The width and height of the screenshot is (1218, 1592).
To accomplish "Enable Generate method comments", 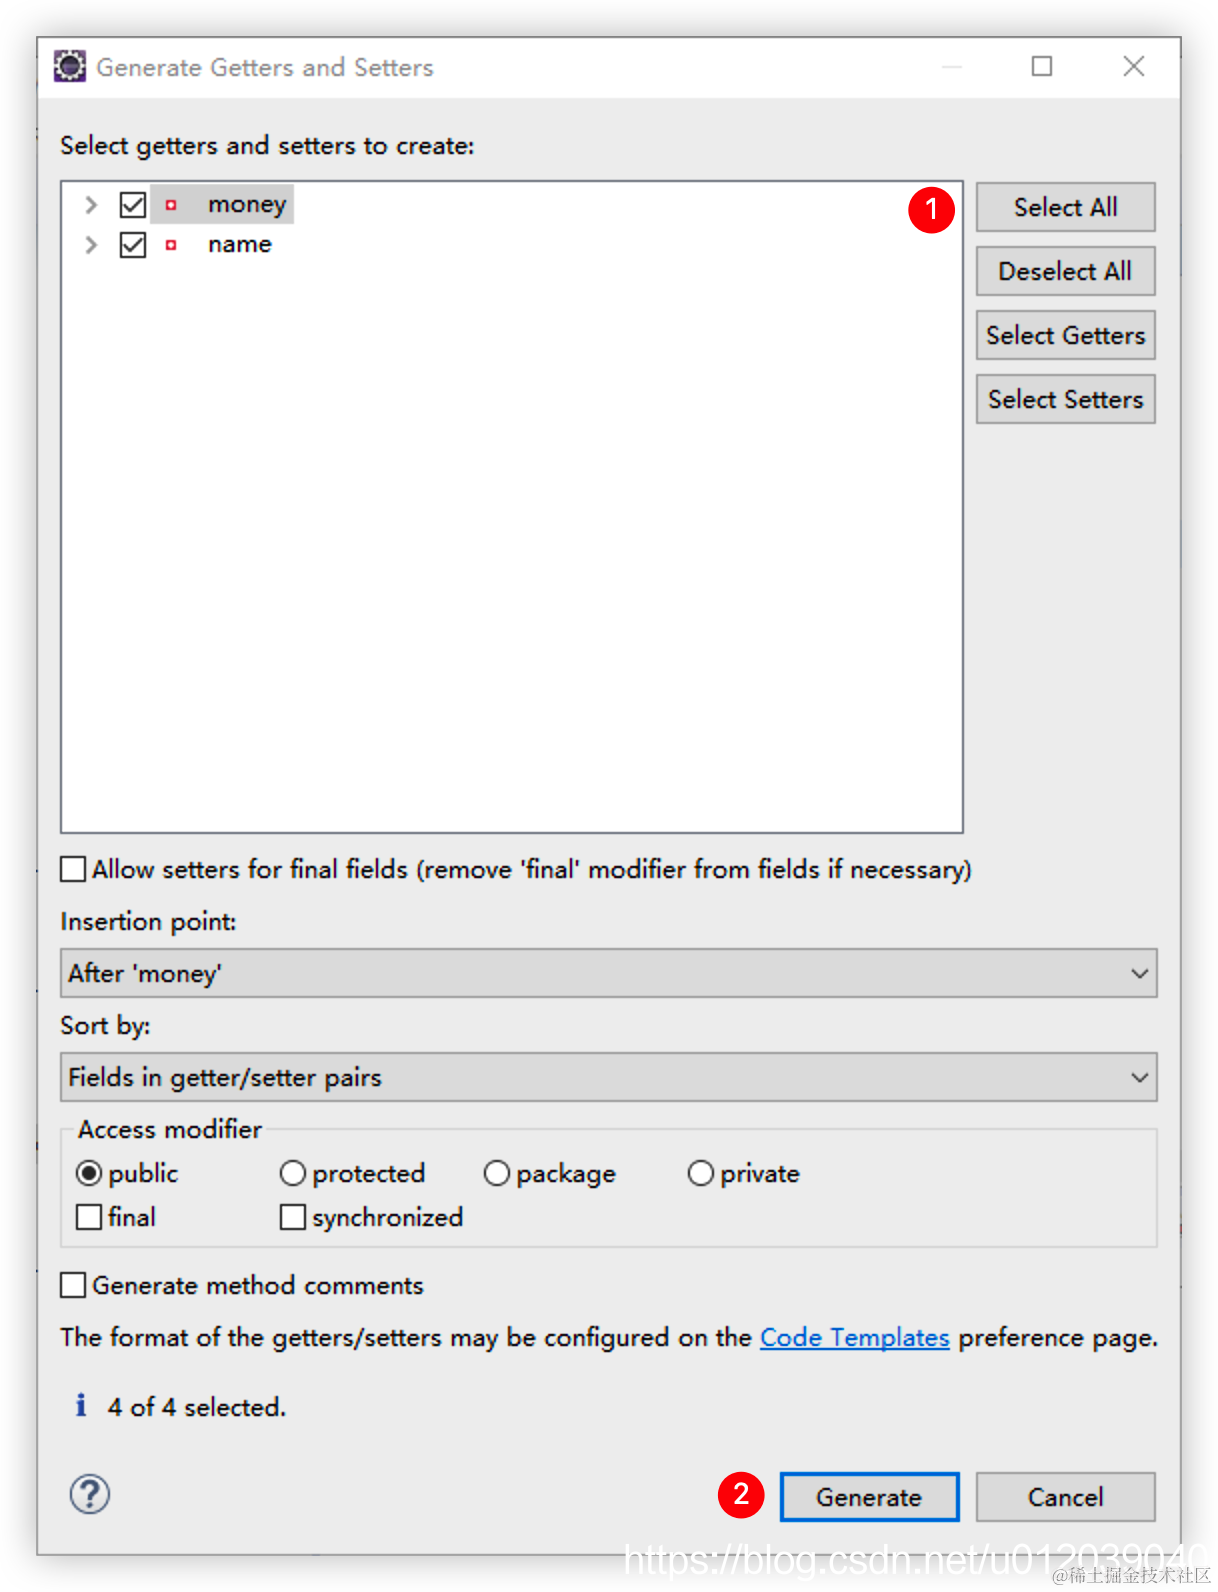I will pyautogui.click(x=73, y=1285).
